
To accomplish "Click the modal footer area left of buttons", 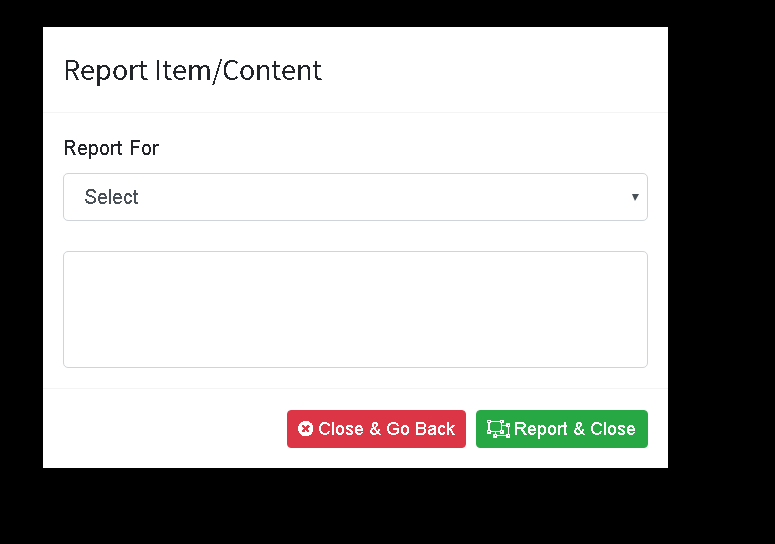I will tap(165, 428).
